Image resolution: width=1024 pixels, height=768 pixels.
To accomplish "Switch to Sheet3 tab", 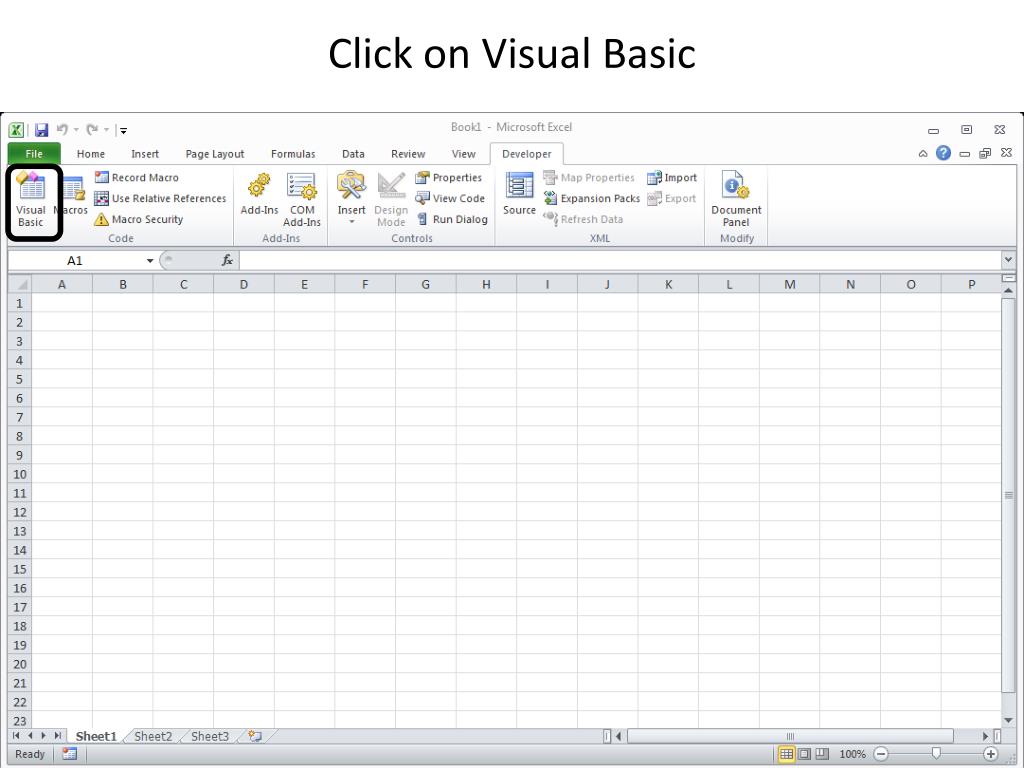I will [210, 737].
